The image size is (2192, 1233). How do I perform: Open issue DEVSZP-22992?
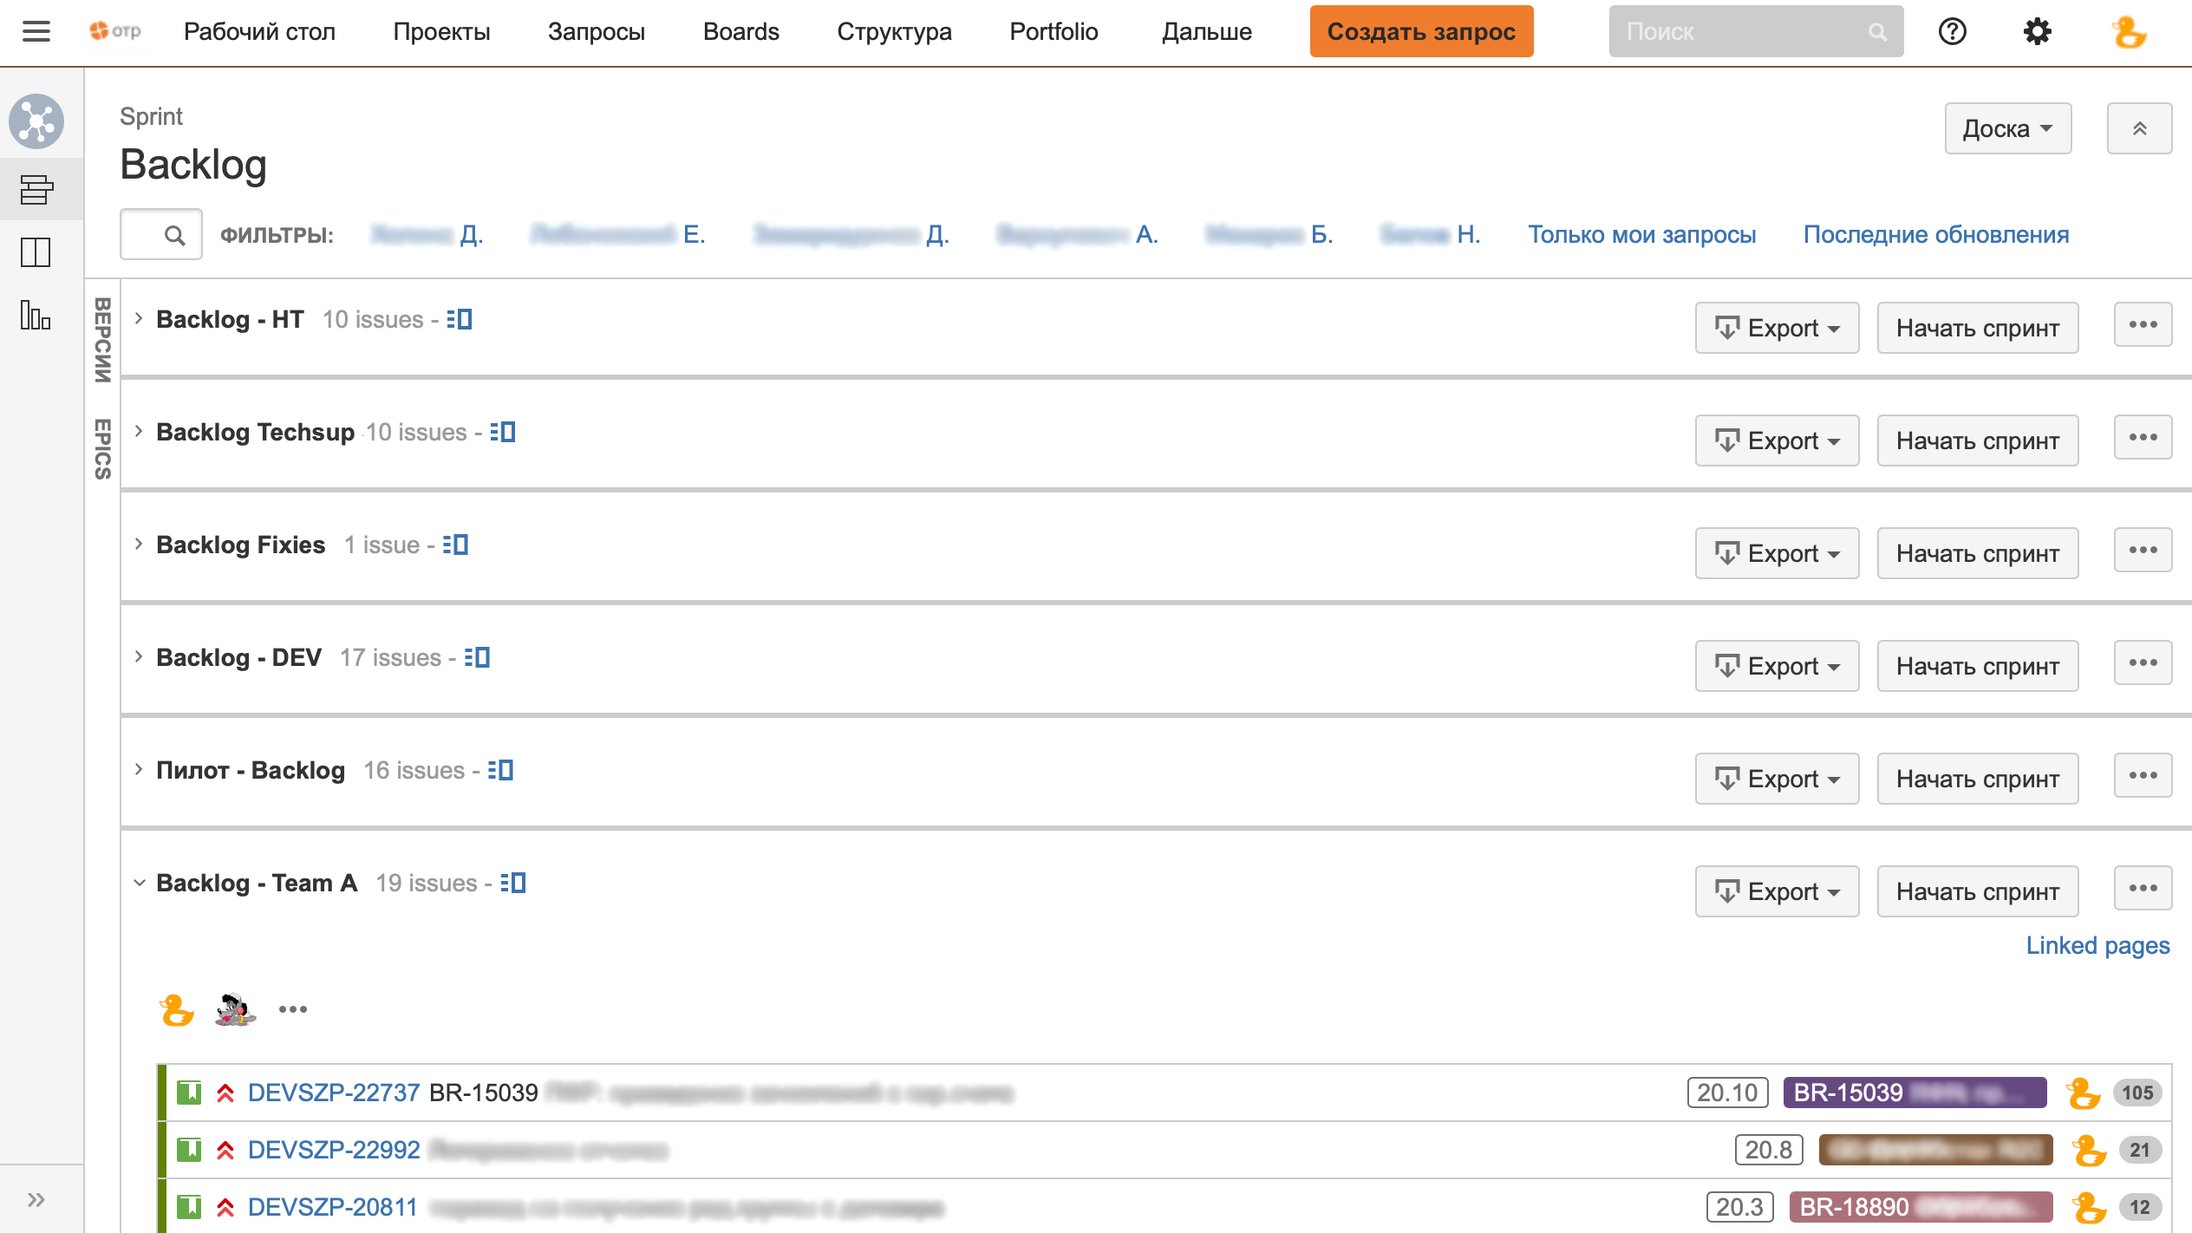pos(334,1149)
